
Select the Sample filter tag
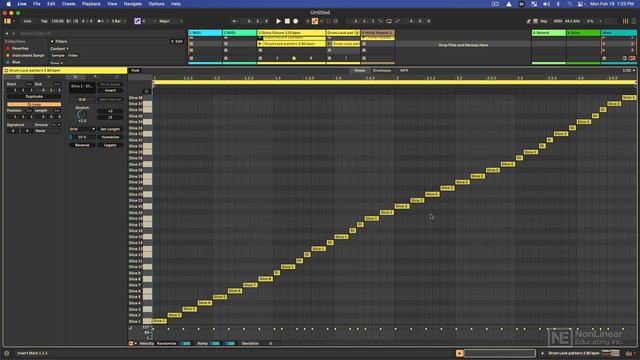pyautogui.click(x=58, y=56)
